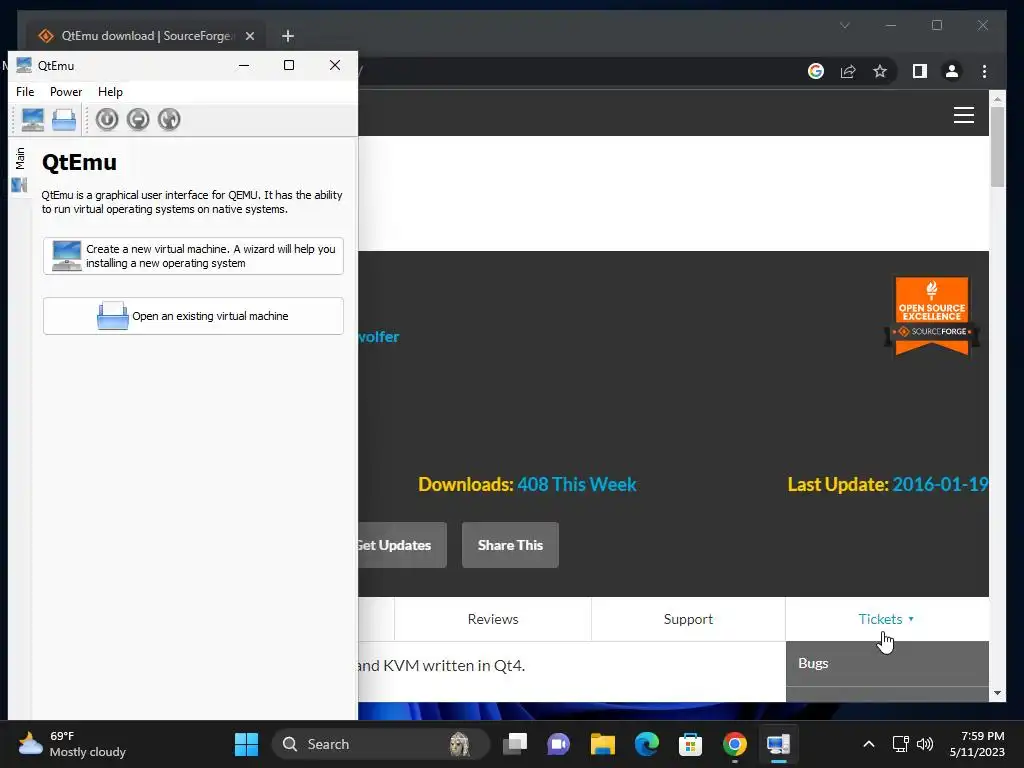1024x768 pixels.
Task: Click the Get Updates button
Action: 402,545
